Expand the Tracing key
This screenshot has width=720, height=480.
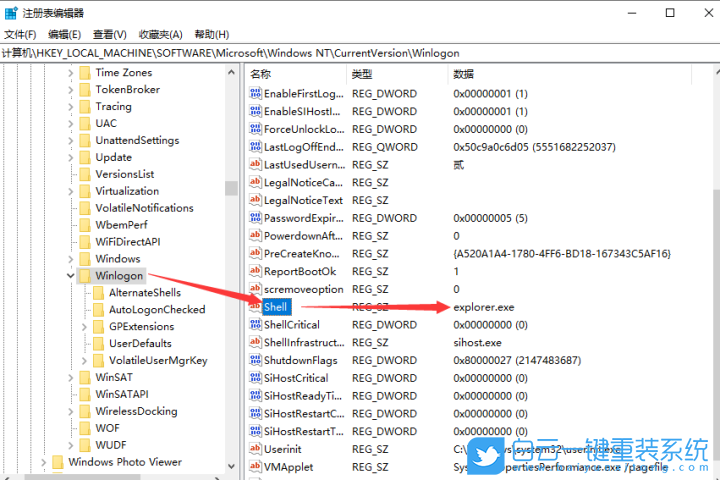(x=70, y=107)
